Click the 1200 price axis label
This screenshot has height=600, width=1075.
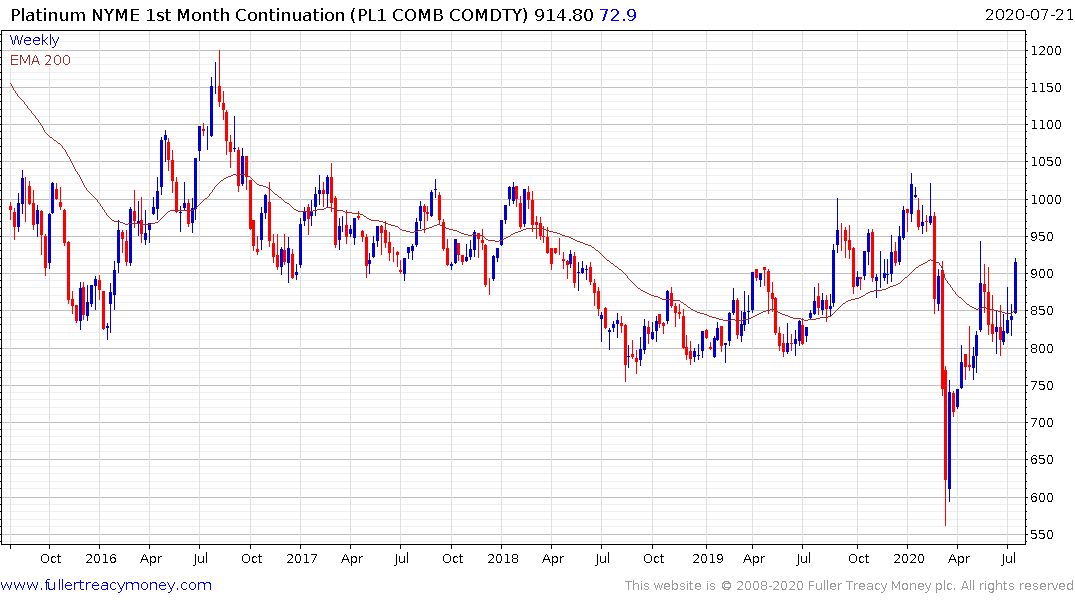pyautogui.click(x=1046, y=51)
